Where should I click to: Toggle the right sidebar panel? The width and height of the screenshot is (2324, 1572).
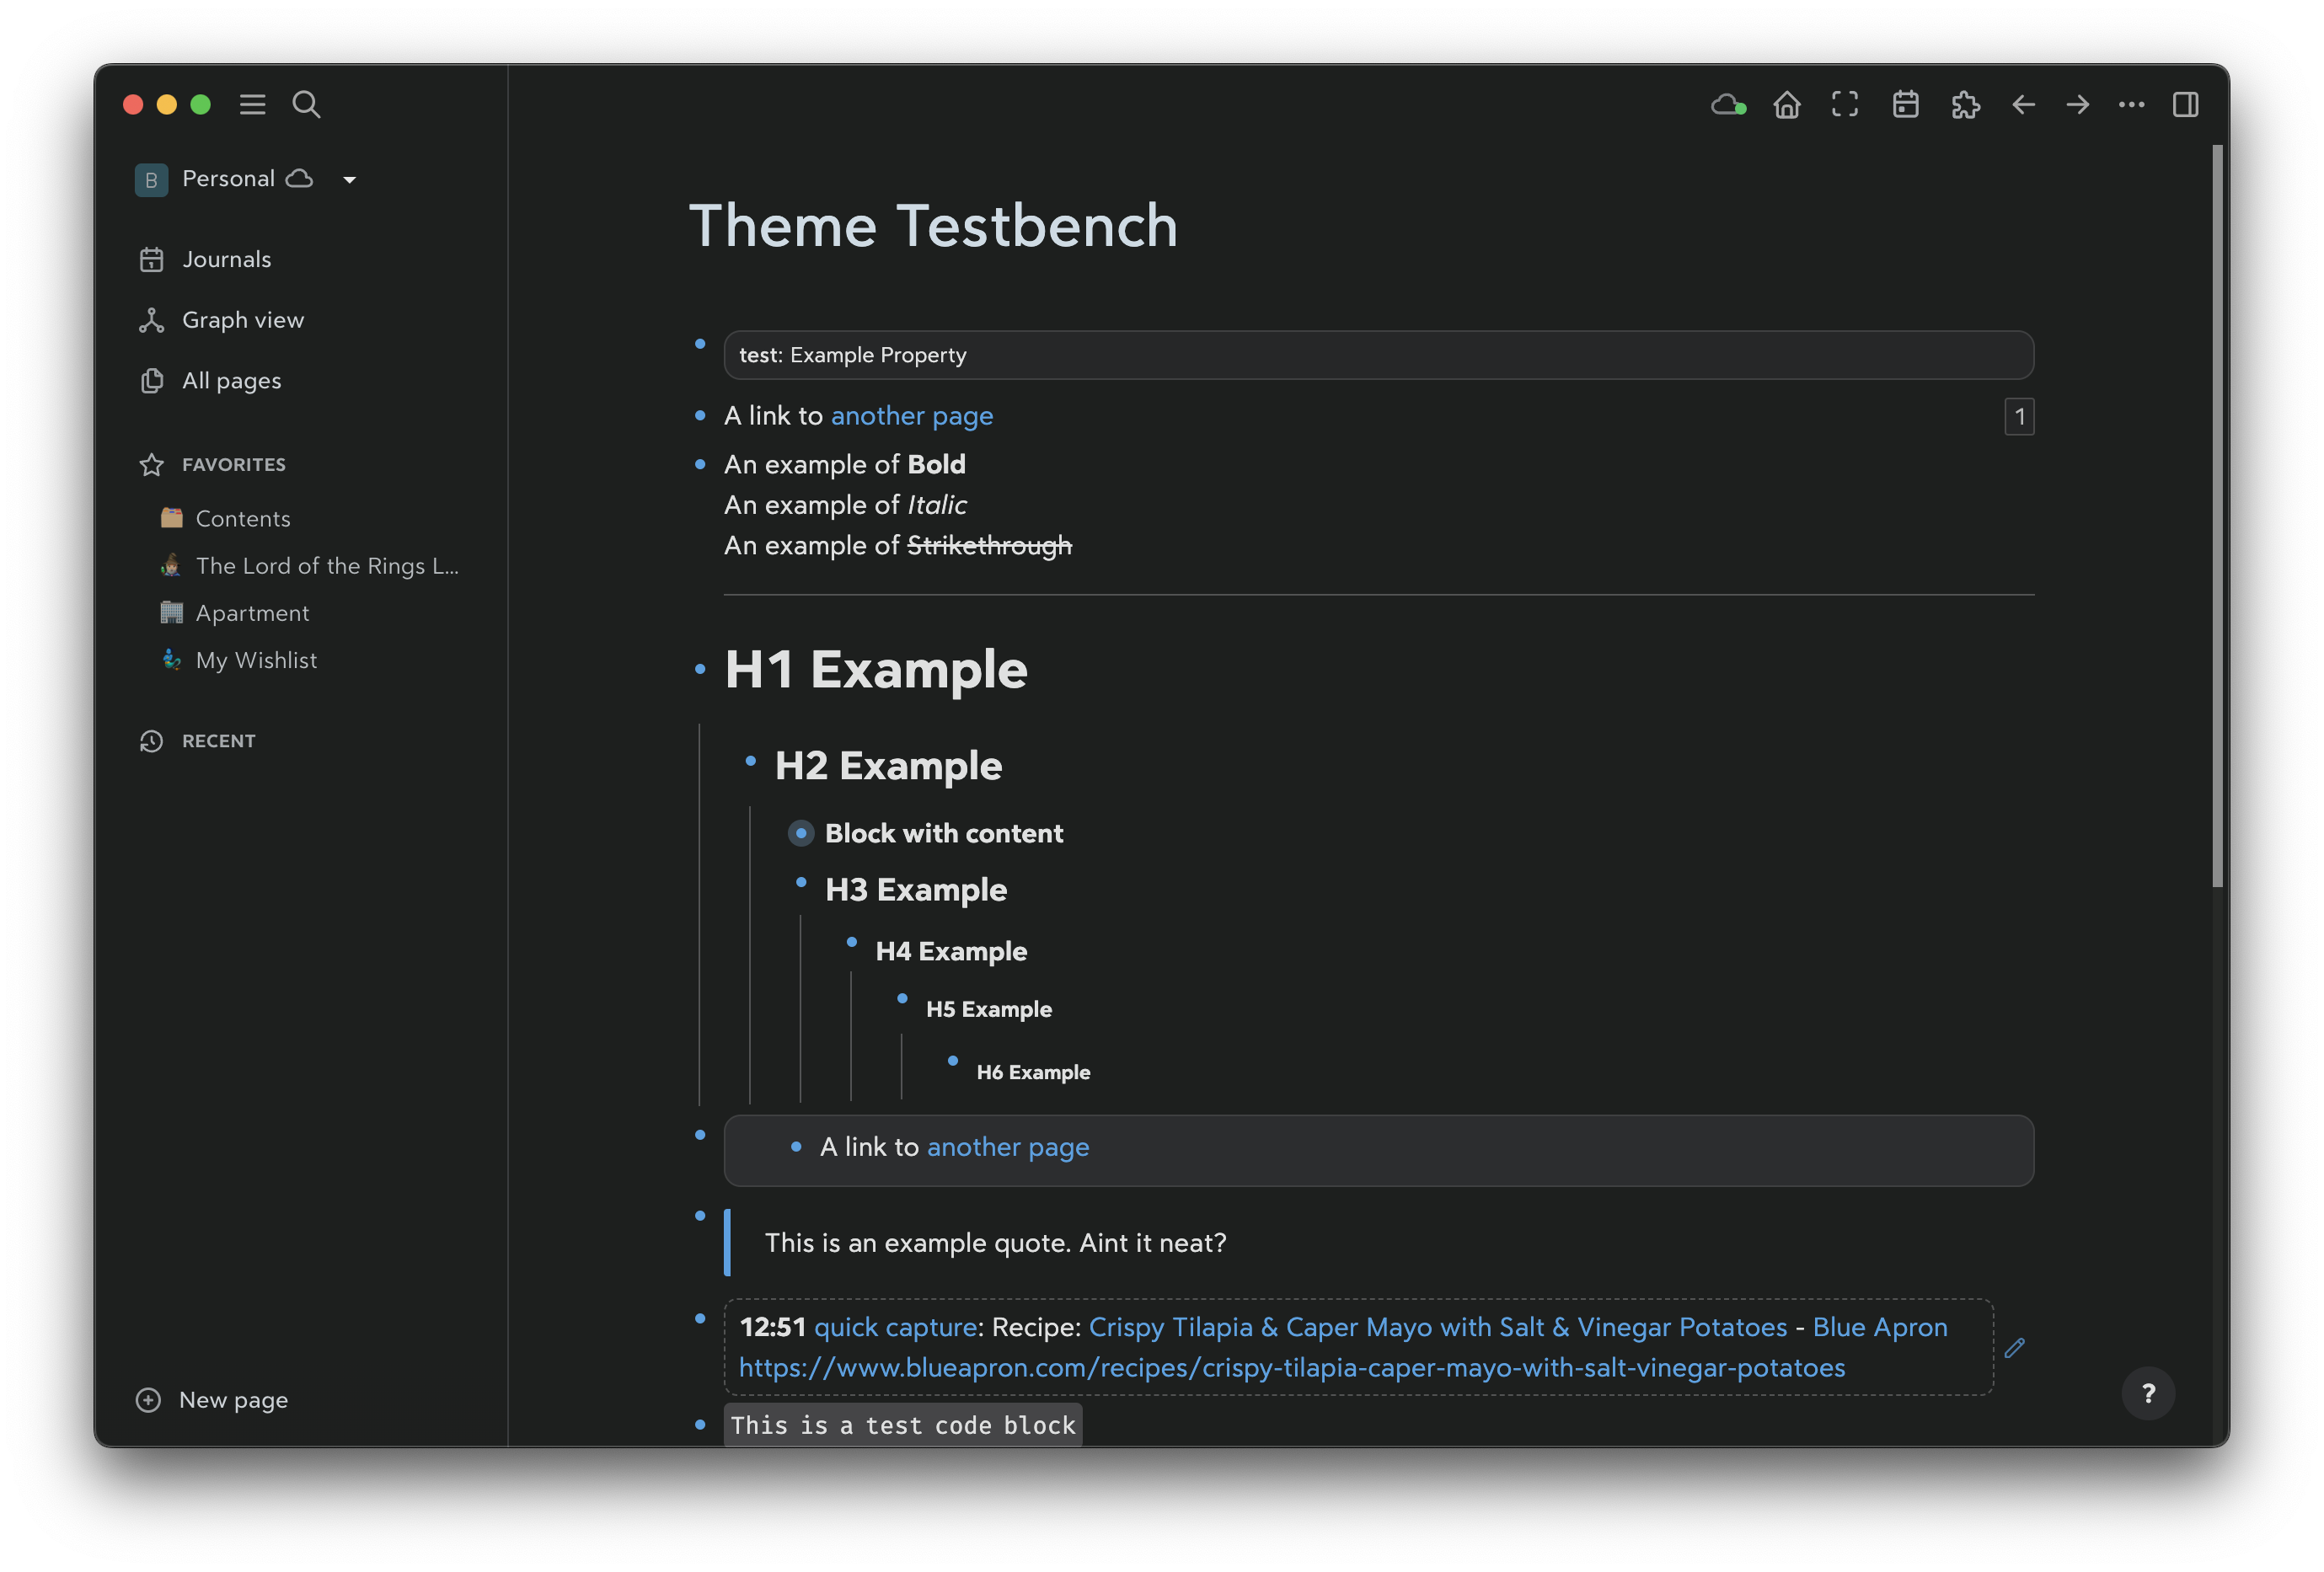pyautogui.click(x=2185, y=105)
